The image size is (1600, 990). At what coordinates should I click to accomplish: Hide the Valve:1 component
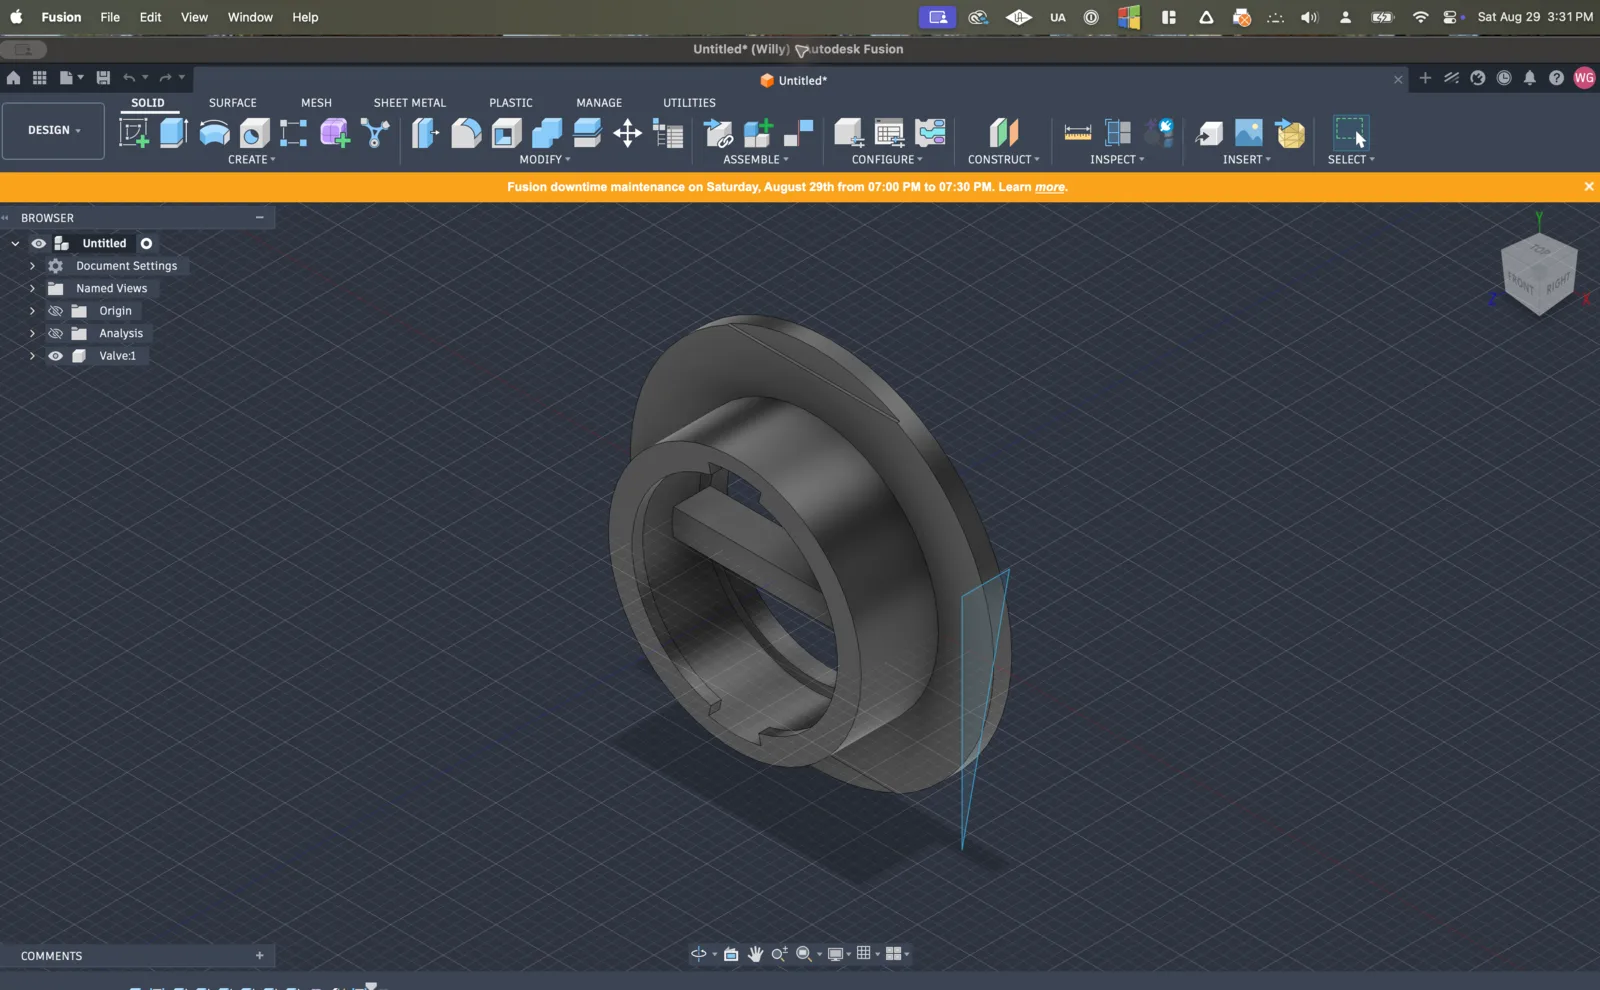[56, 356]
